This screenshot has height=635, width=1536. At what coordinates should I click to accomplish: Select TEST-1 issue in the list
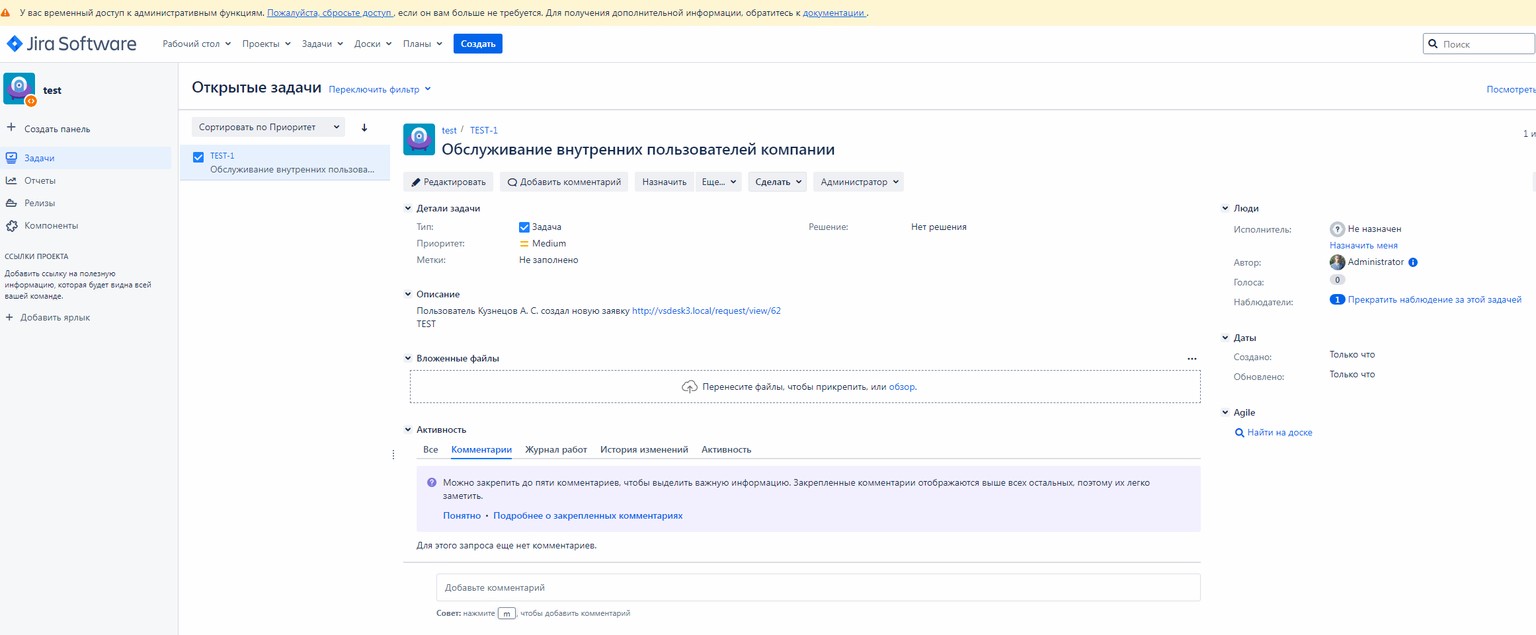pos(285,163)
